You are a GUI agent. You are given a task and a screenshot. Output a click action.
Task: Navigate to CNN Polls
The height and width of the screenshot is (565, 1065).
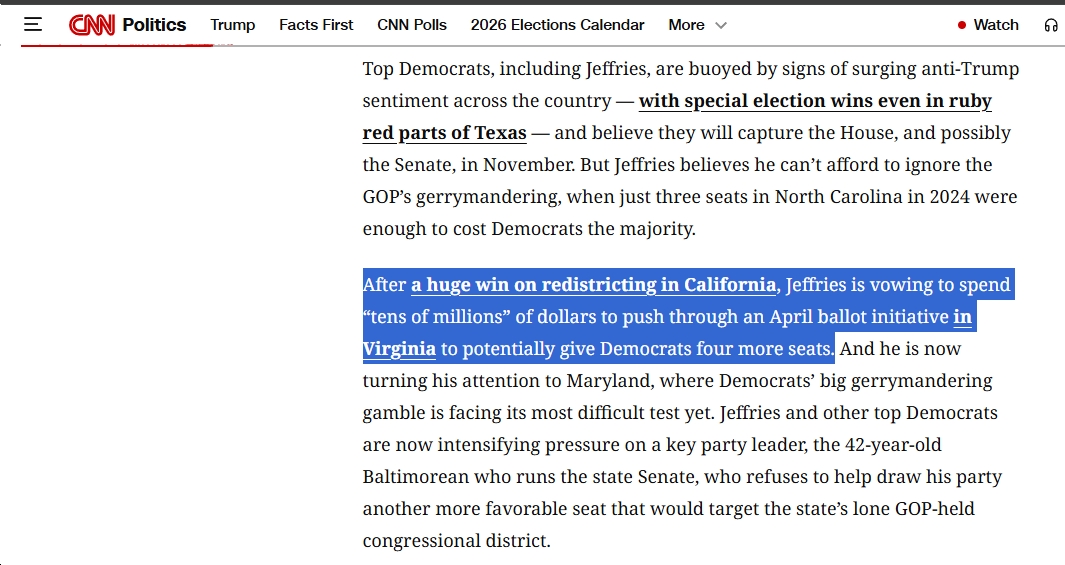point(412,25)
